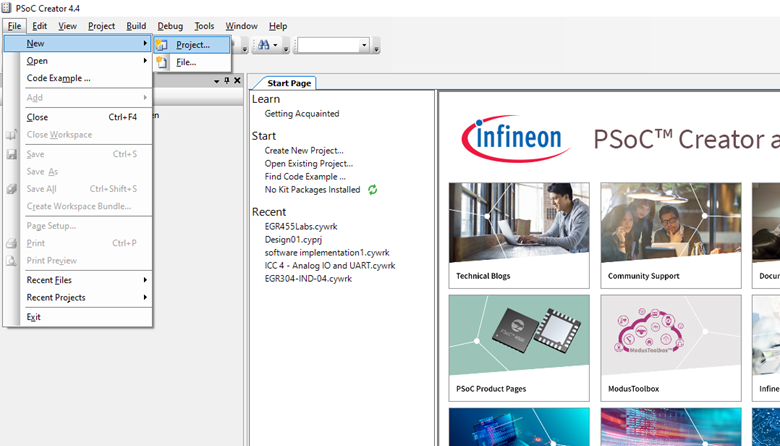Click the binoculars Find icon in toolbar
This screenshot has width=780, height=446.
coord(264,45)
